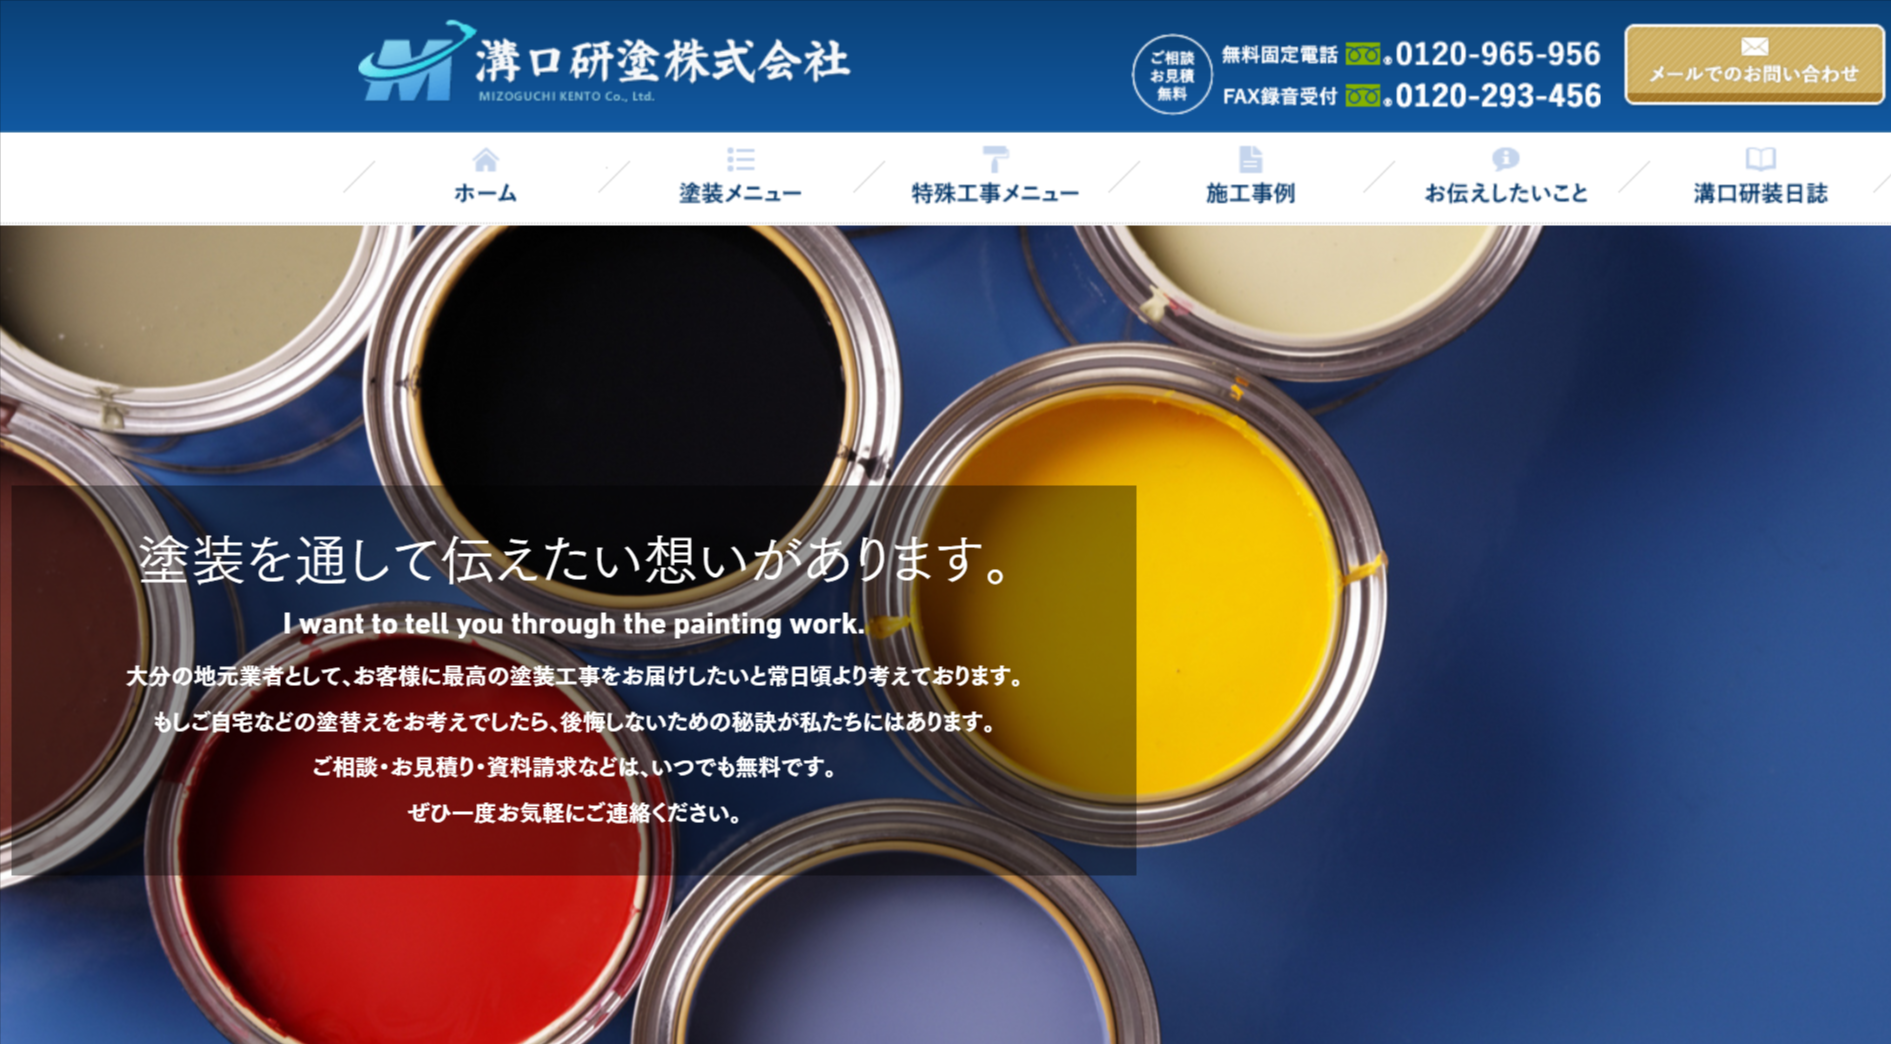Click the info bubble icon above お伝えしたいこと
The image size is (1891, 1044).
pos(1505,159)
